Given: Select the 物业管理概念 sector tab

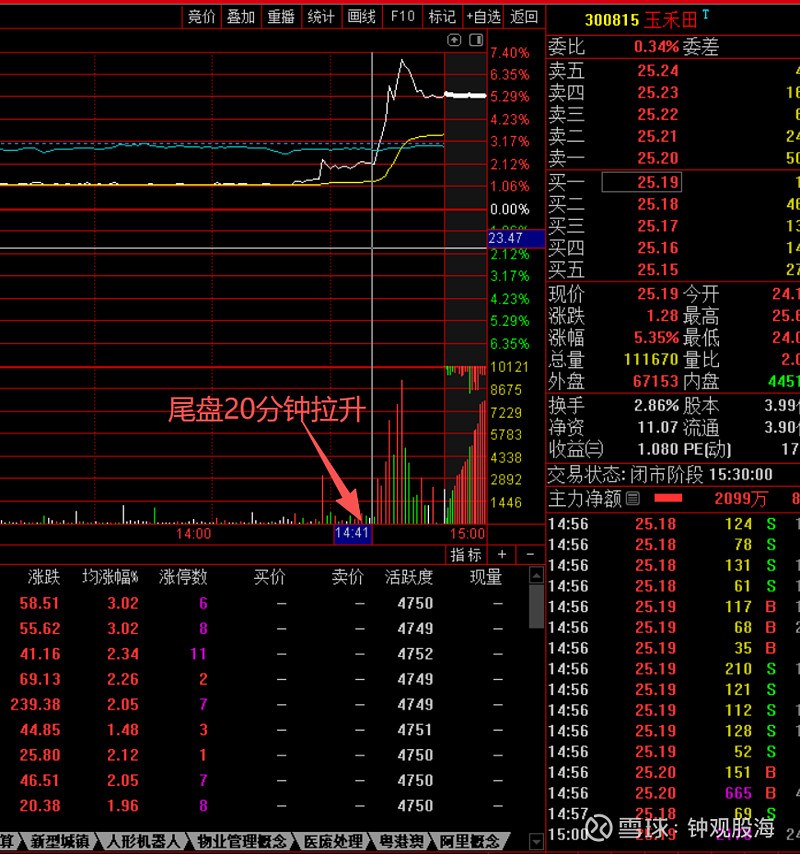Looking at the screenshot, I should coord(241,841).
